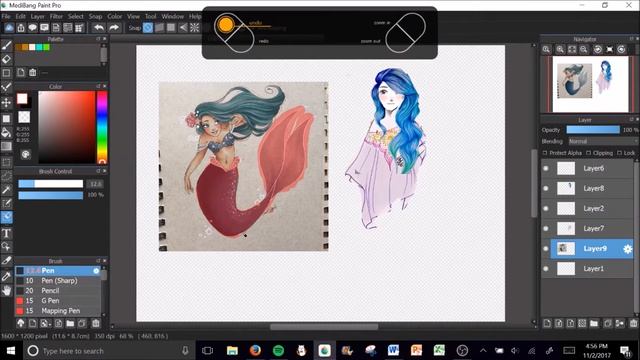Image resolution: width=640 pixels, height=360 pixels.
Task: Zoom out using Navigator magnifier minus
Action: (x=584, y=49)
